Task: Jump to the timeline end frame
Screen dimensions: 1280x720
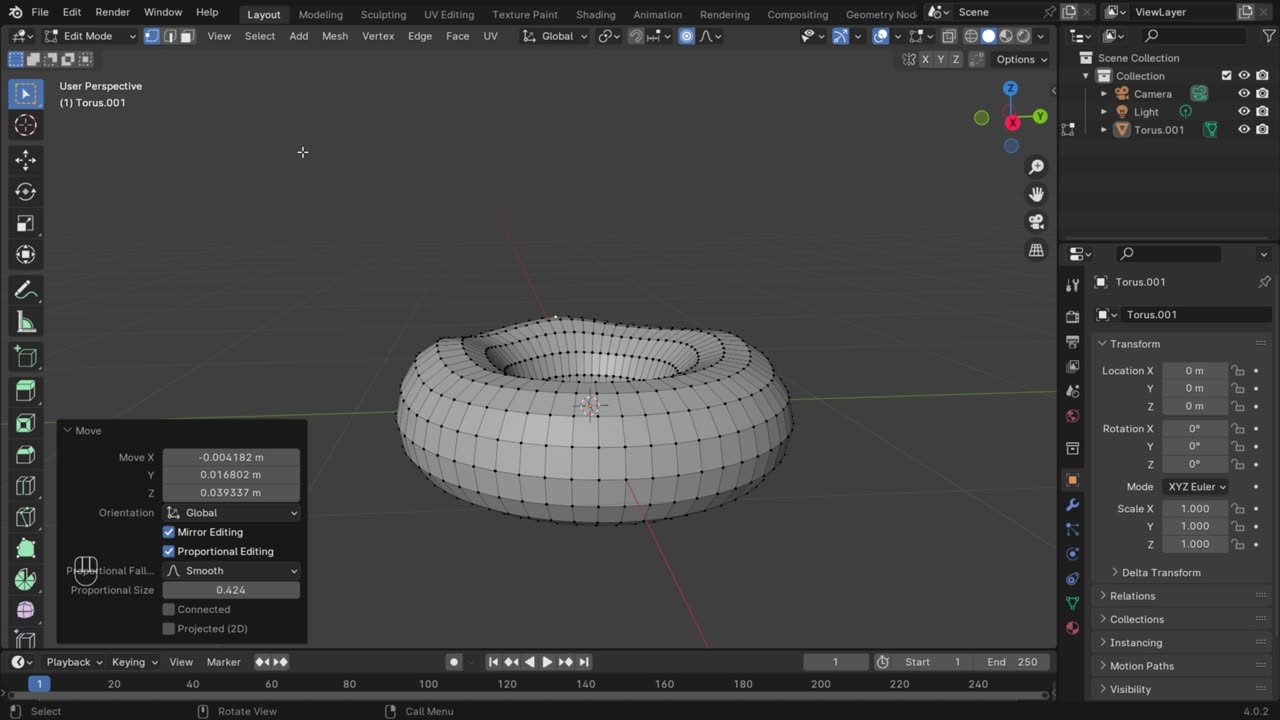Action: click(584, 662)
